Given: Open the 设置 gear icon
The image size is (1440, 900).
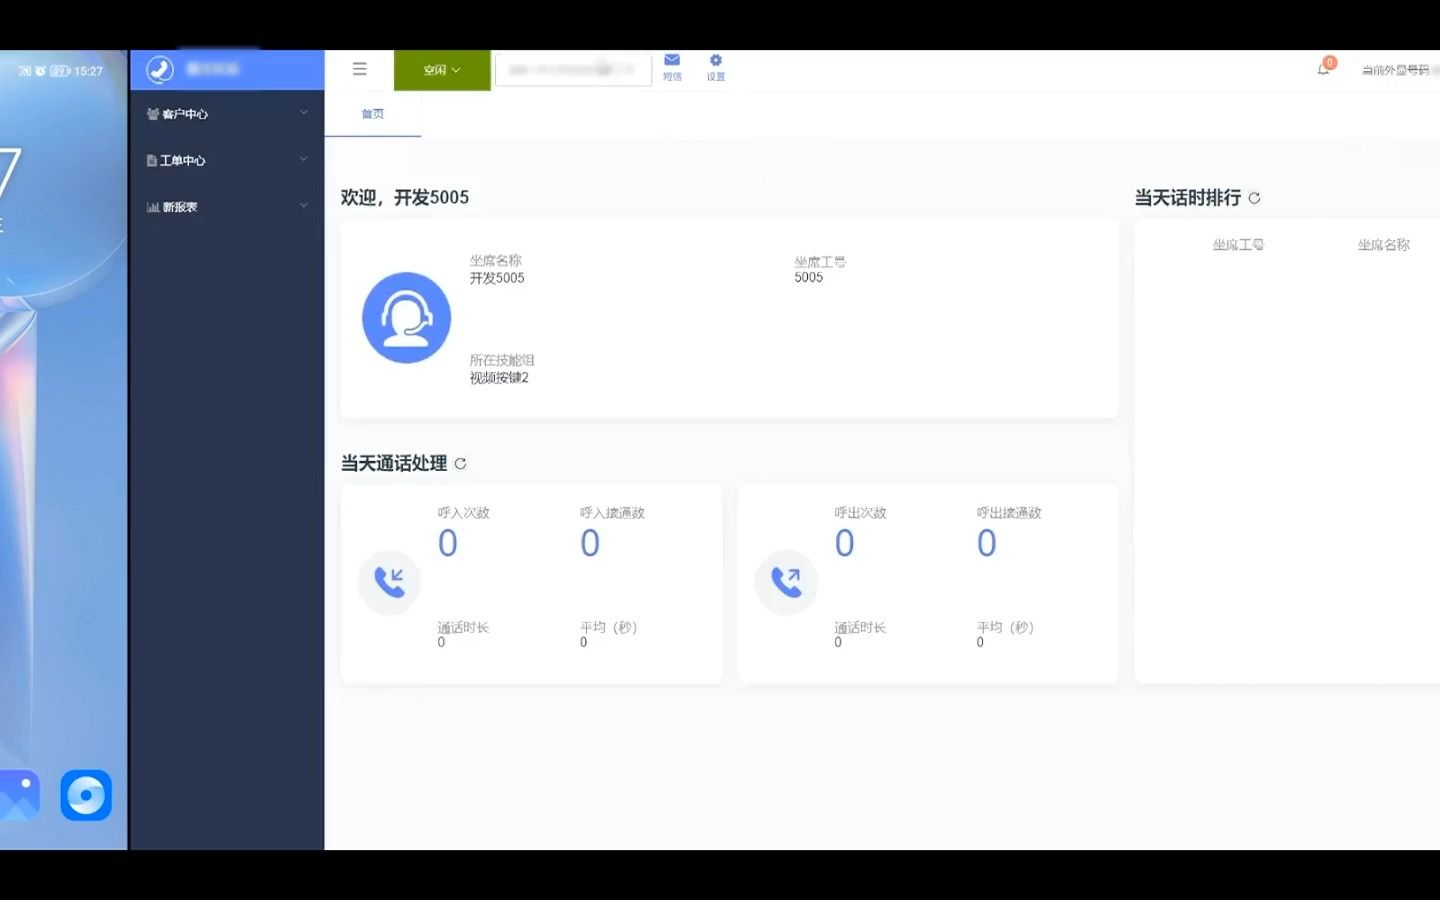Looking at the screenshot, I should click(716, 67).
